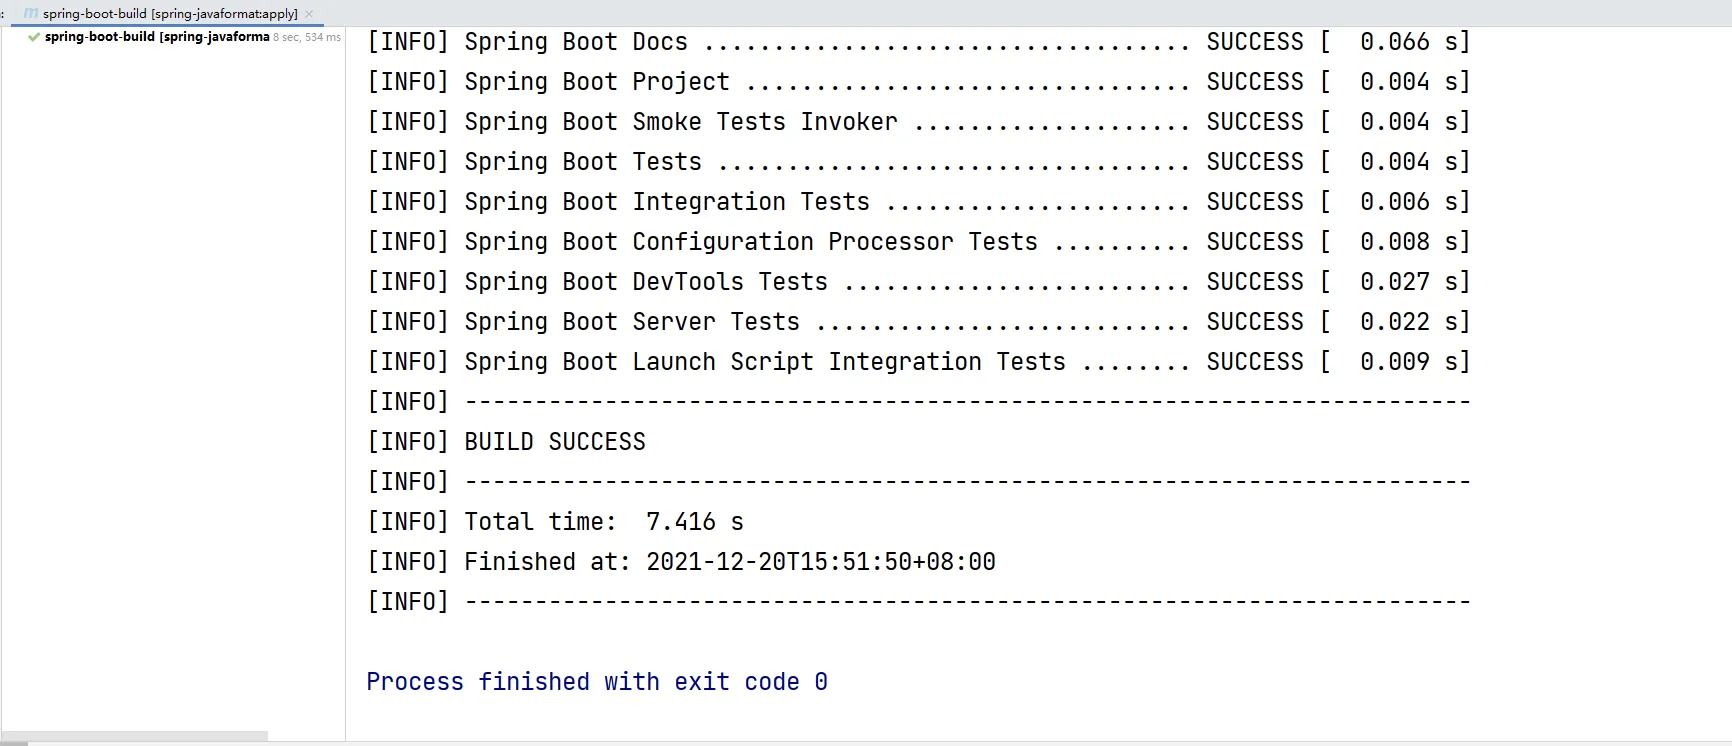Click the Spring Boot Smoke Tests Invoker line
Screen dimensions: 1732x746
[x=918, y=122]
